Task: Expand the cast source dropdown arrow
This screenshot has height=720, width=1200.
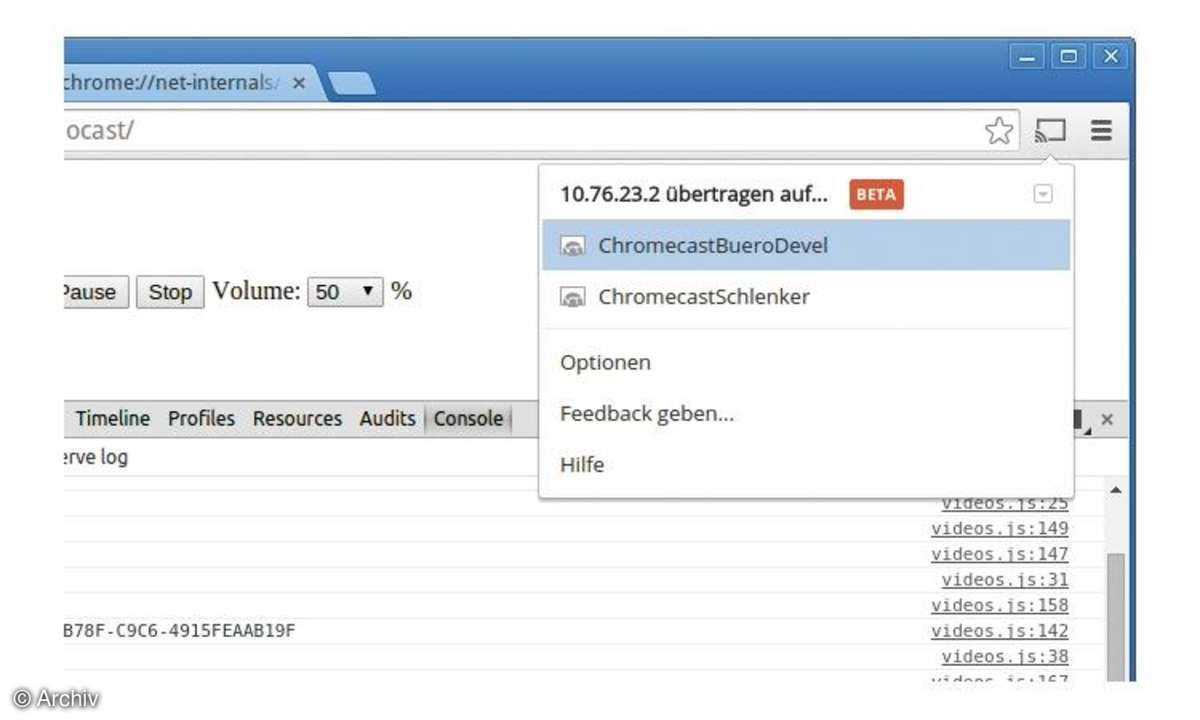Action: (1043, 194)
